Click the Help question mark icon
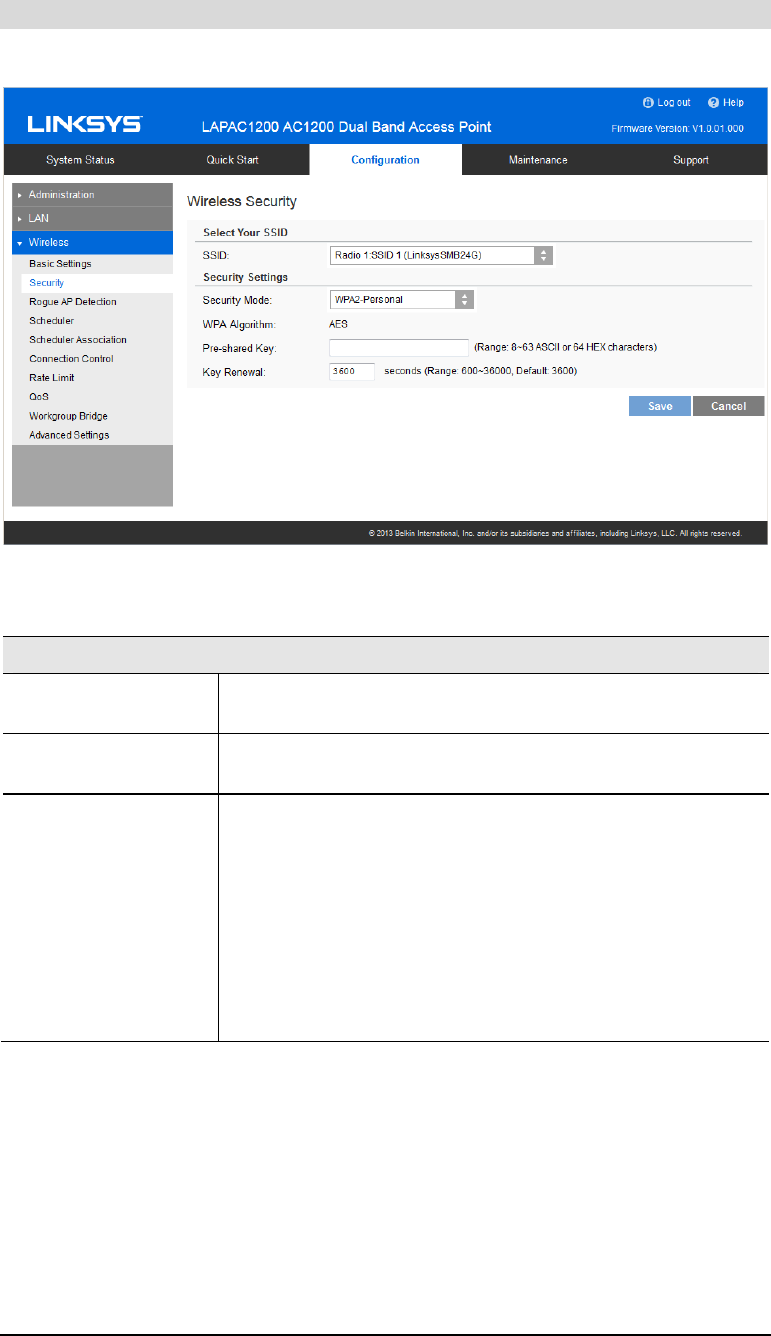Image resolution: width=771 pixels, height=1336 pixels. click(713, 102)
